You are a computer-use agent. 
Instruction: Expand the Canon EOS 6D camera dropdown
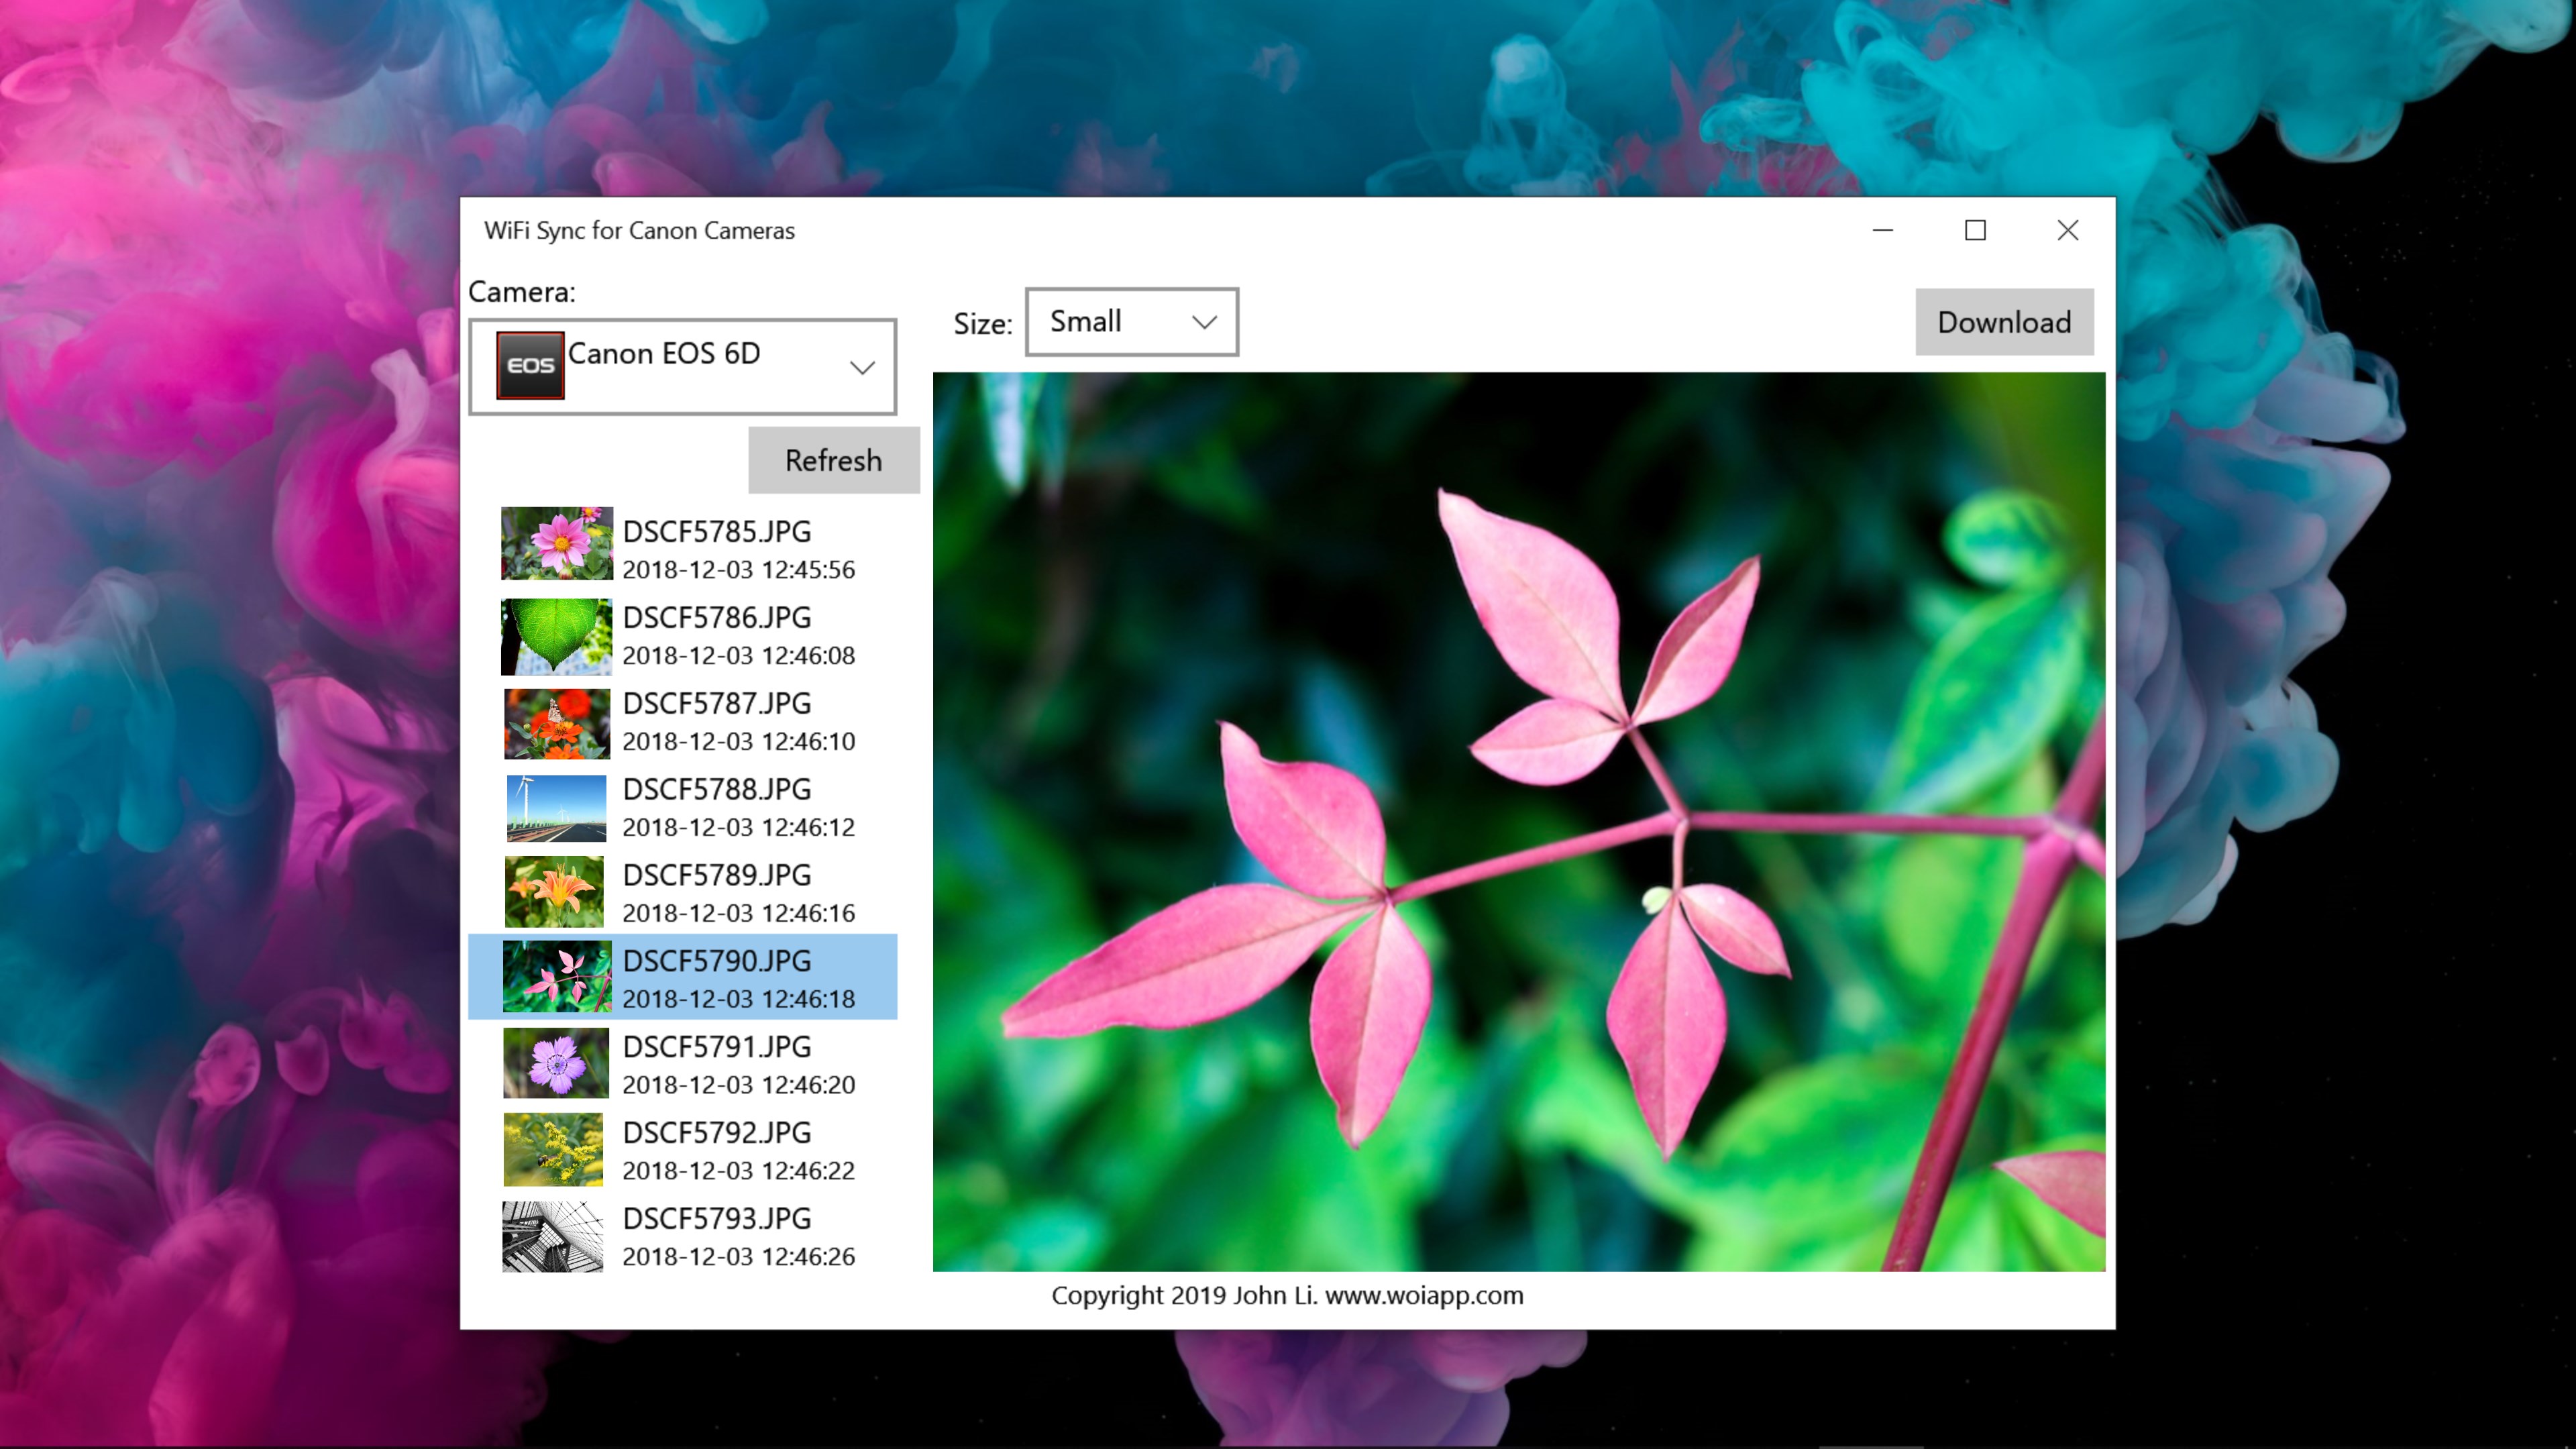862,367
